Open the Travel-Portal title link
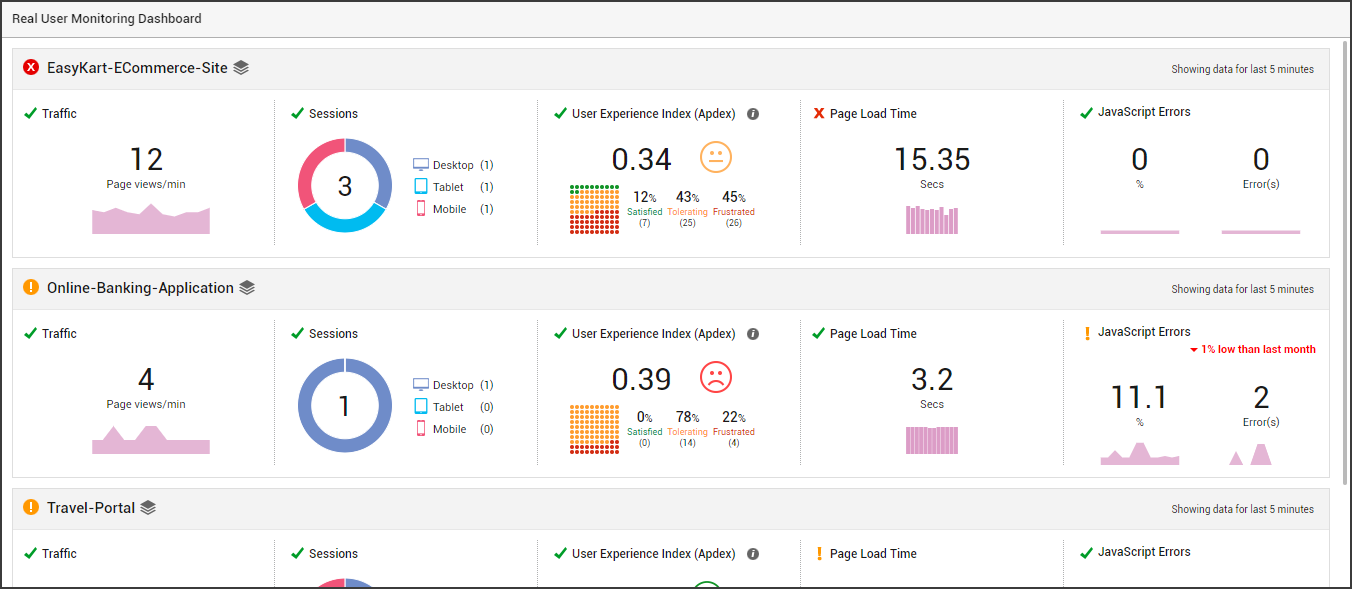The height and width of the screenshot is (589, 1352). pos(91,508)
